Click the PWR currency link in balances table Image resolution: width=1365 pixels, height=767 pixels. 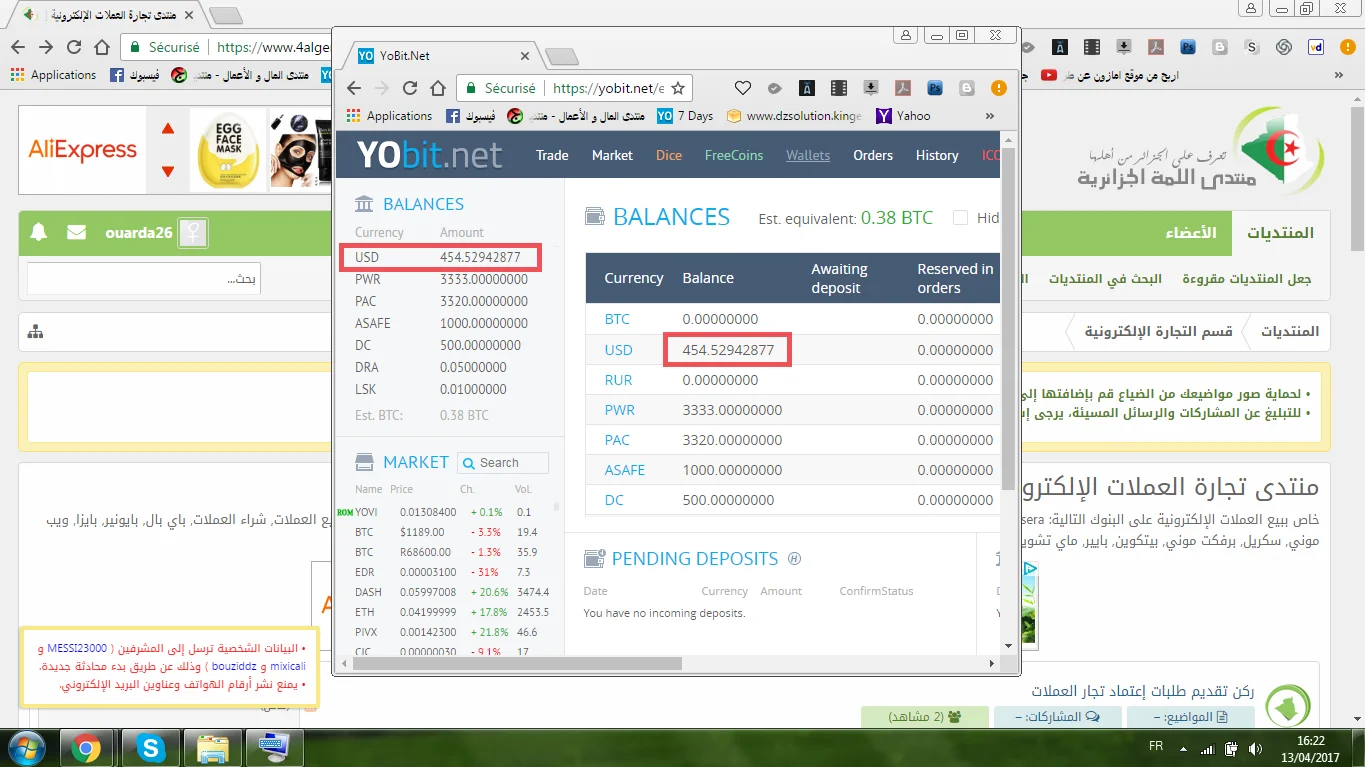click(x=618, y=410)
